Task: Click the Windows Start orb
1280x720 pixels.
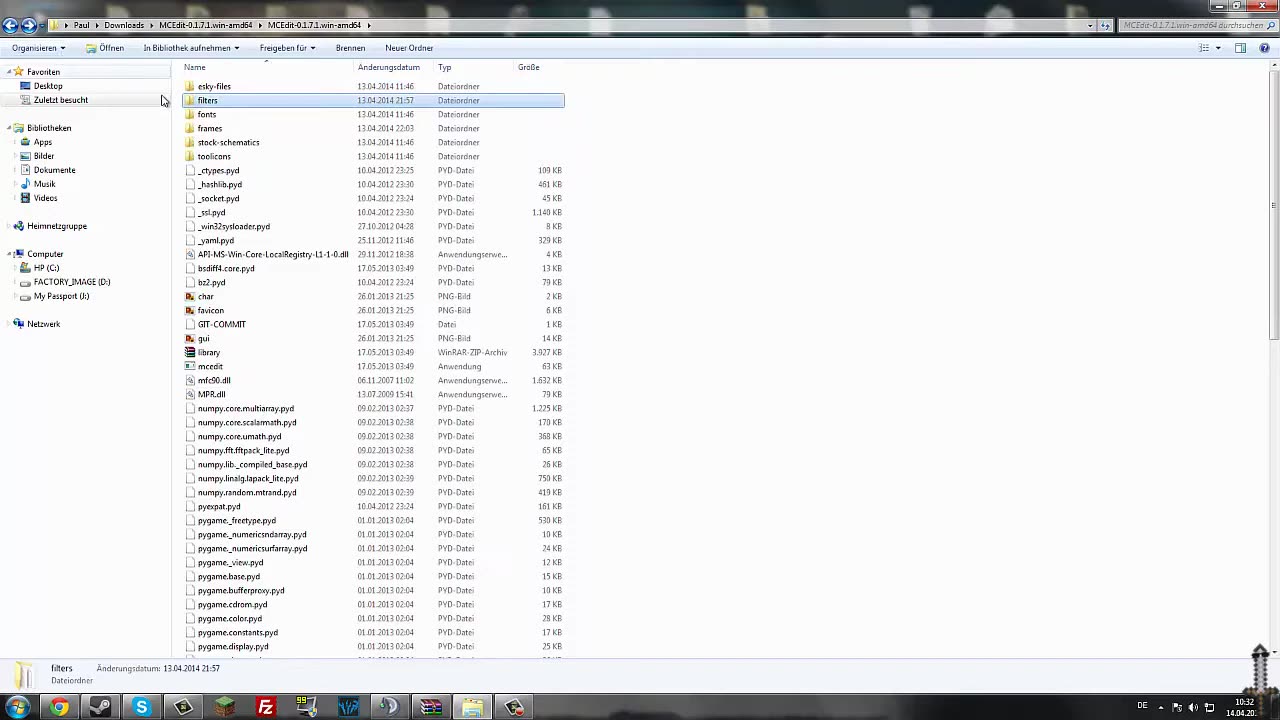Action: pos(17,707)
